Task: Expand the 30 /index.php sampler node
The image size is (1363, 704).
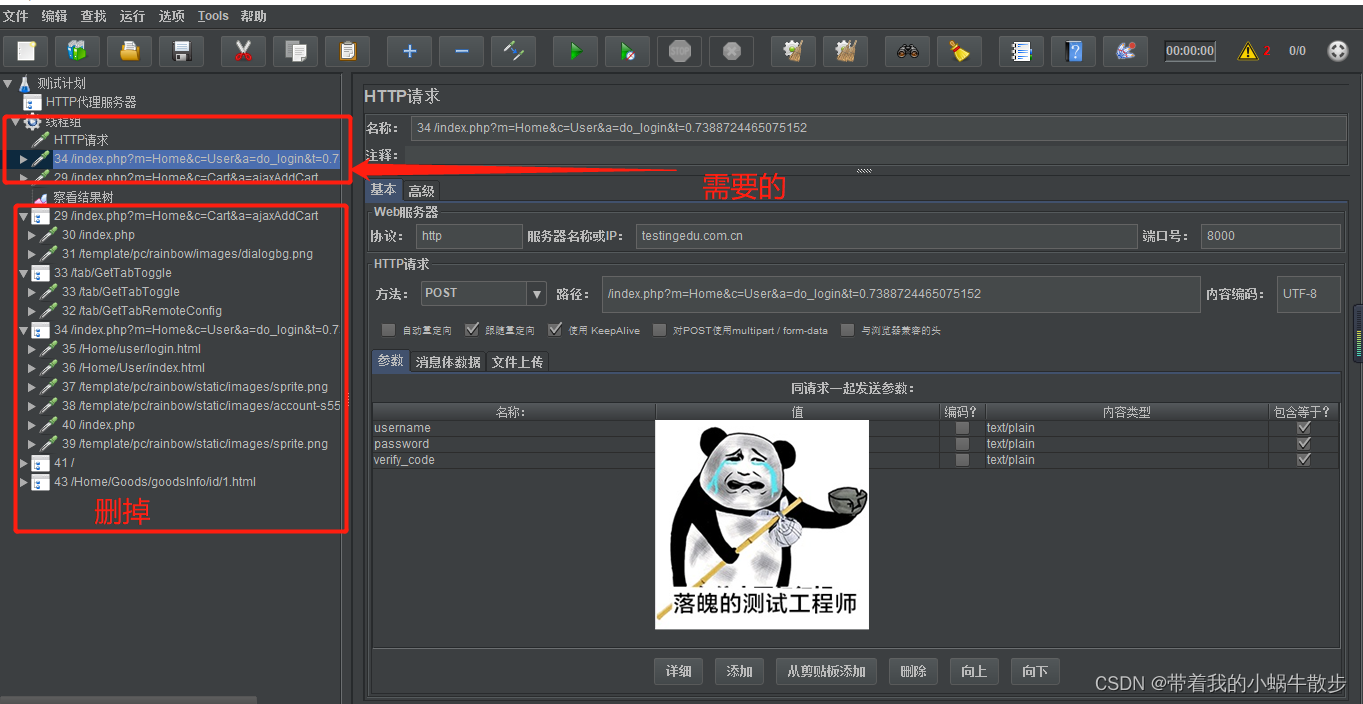Action: 32,235
